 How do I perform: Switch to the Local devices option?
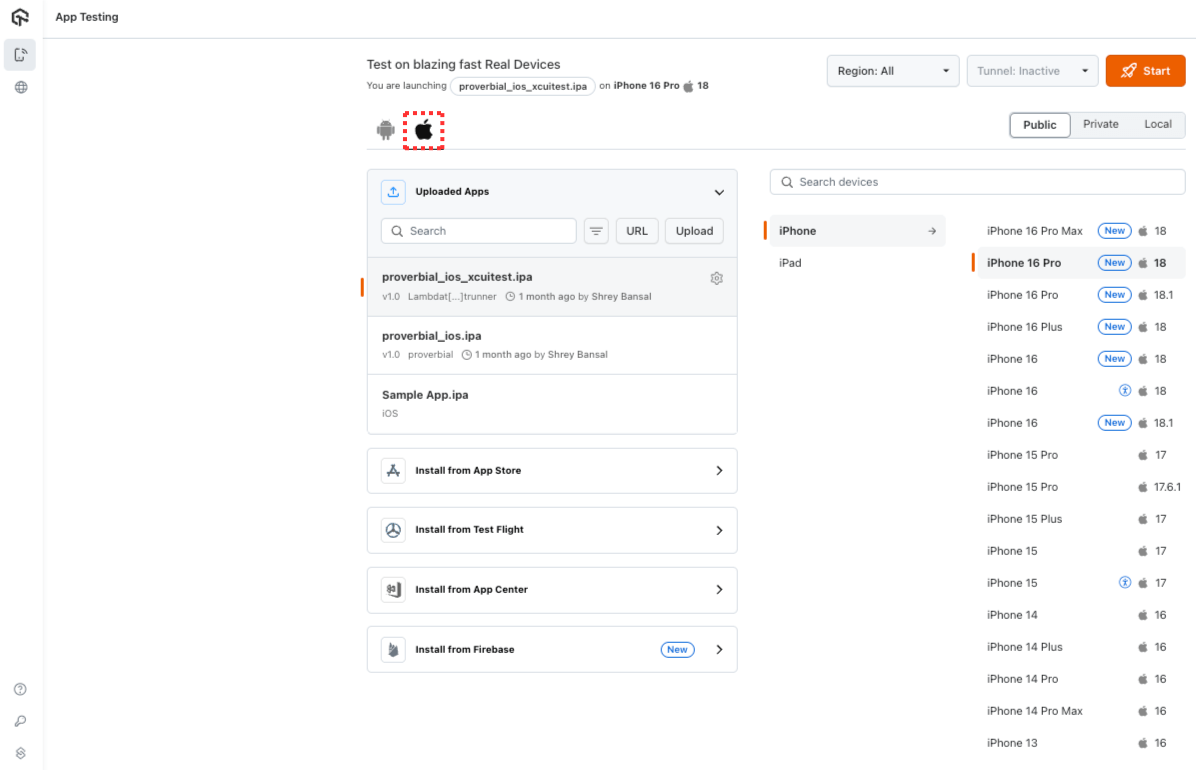click(1157, 125)
